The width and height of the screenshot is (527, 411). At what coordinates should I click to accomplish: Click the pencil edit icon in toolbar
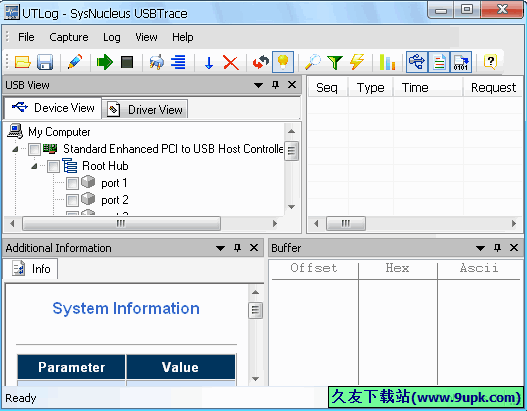(x=75, y=62)
